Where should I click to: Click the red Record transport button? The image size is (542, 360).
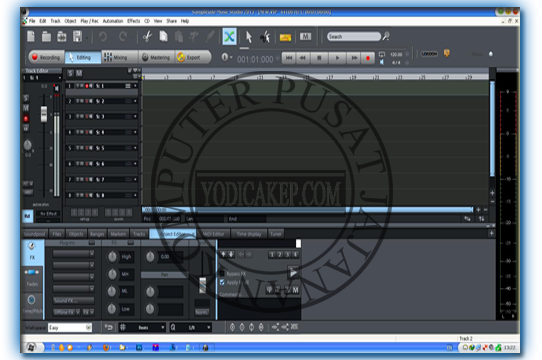pos(368,58)
